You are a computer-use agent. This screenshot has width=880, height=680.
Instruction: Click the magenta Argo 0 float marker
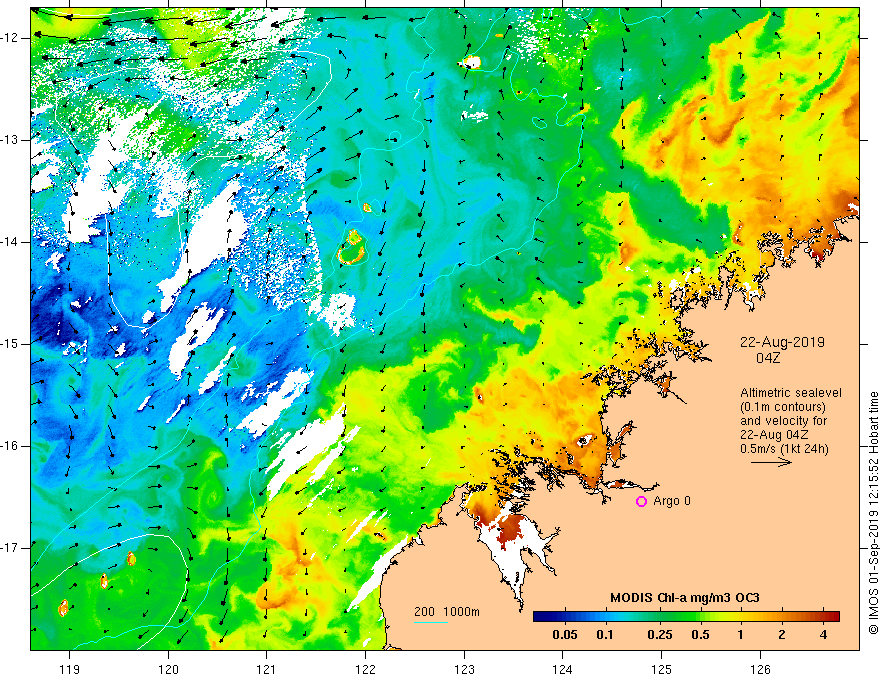click(641, 501)
